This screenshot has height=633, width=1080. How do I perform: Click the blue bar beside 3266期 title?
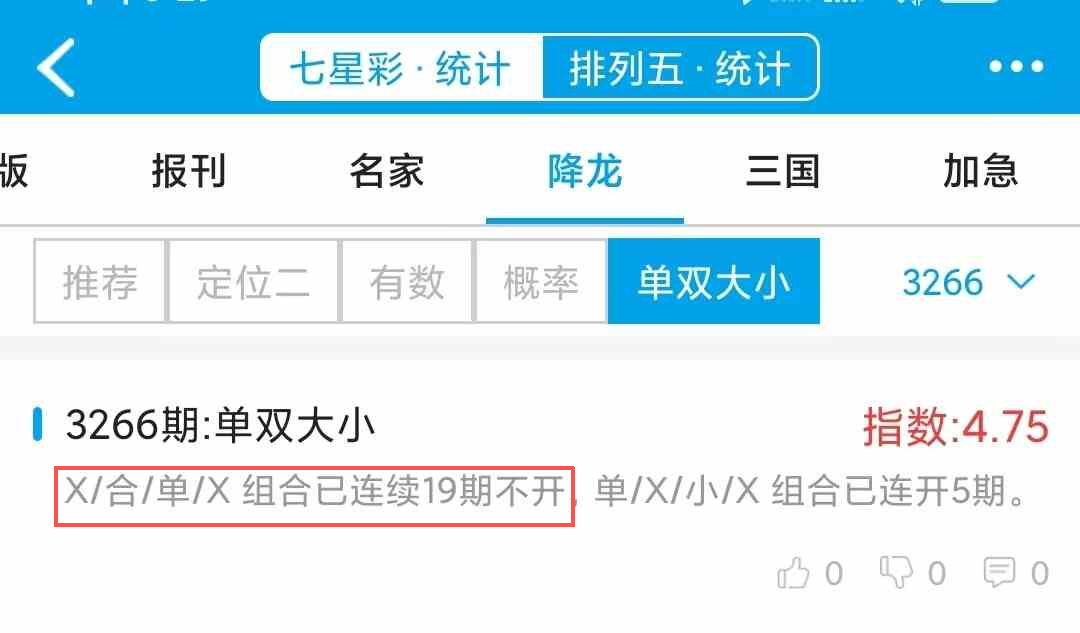pyautogui.click(x=38, y=424)
